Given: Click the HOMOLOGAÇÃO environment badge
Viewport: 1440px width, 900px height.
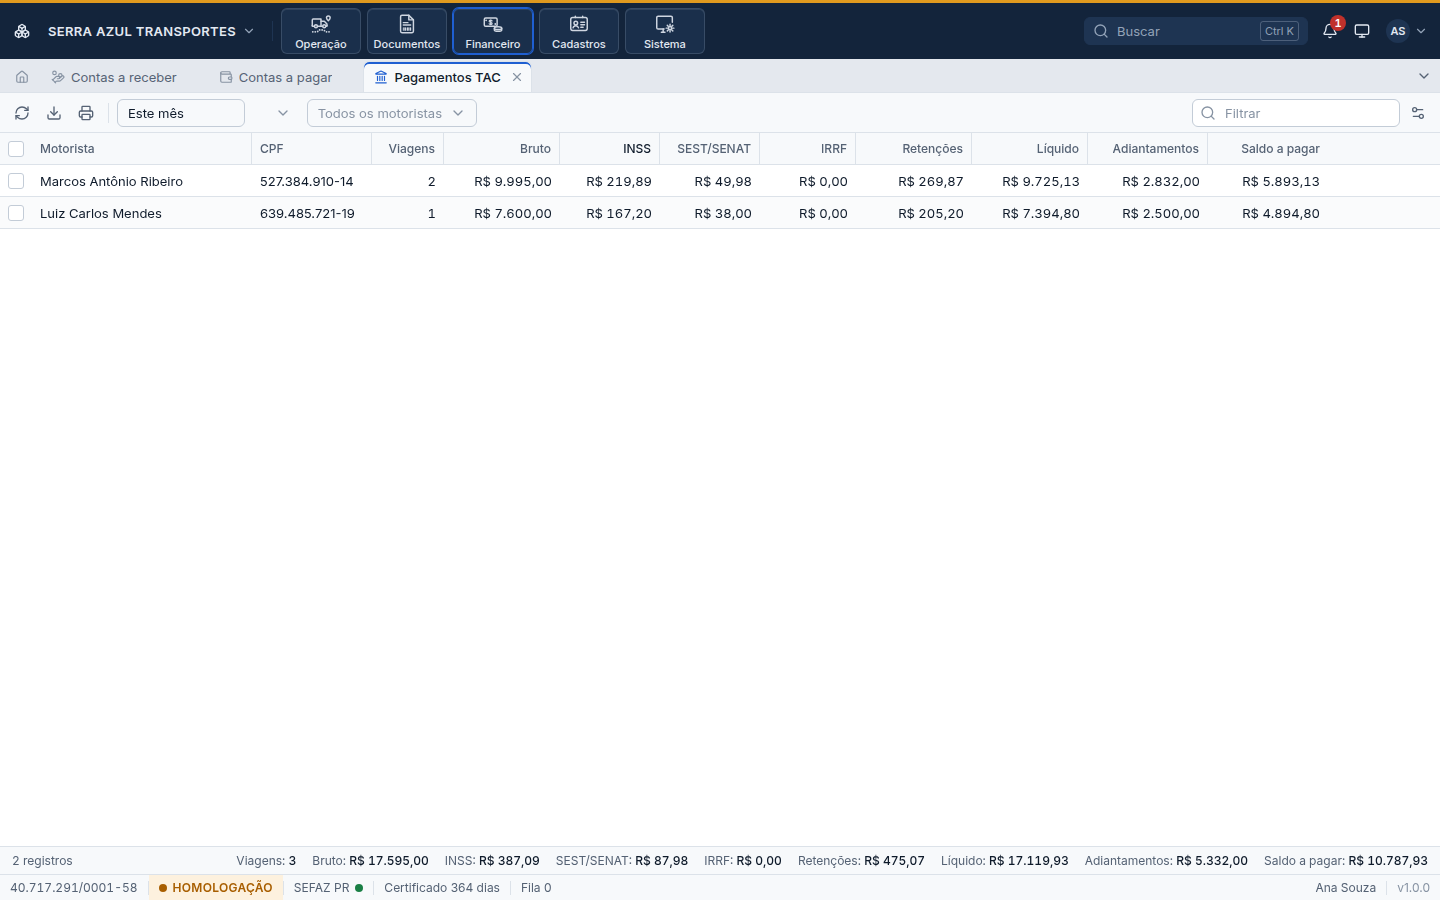Looking at the screenshot, I should tap(215, 888).
